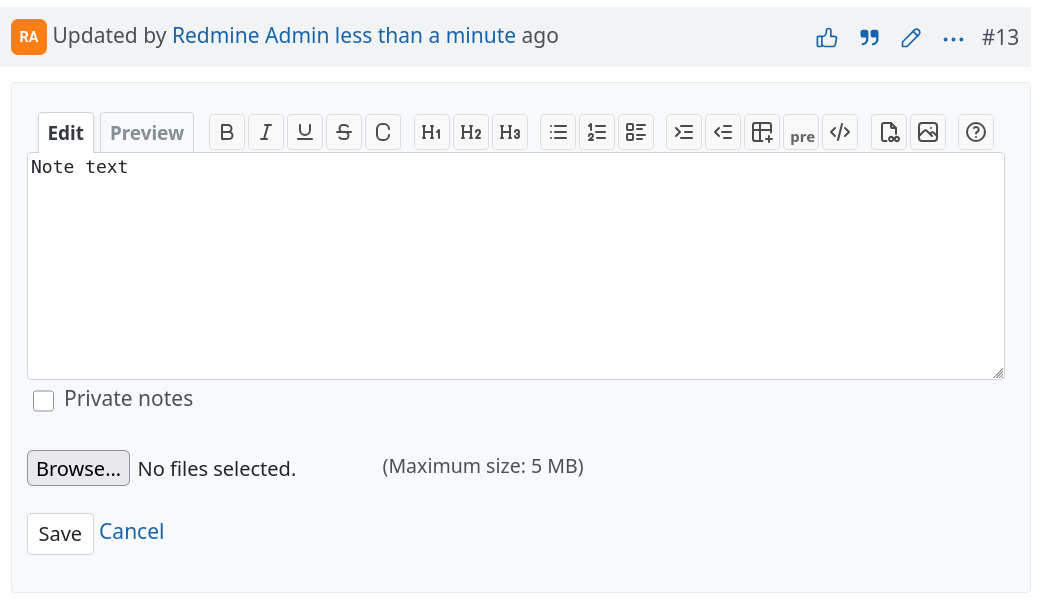Click the underline formatting icon
The height and width of the screenshot is (604, 1040).
click(305, 132)
